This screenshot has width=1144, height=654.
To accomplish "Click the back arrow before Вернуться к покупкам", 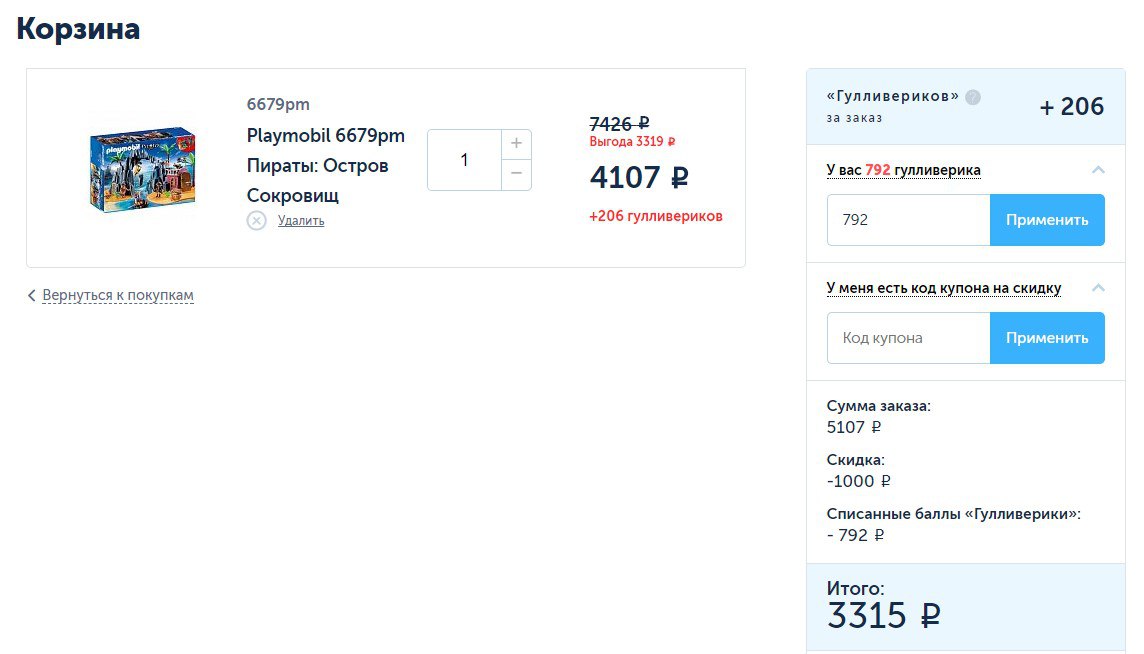I will [x=31, y=296].
